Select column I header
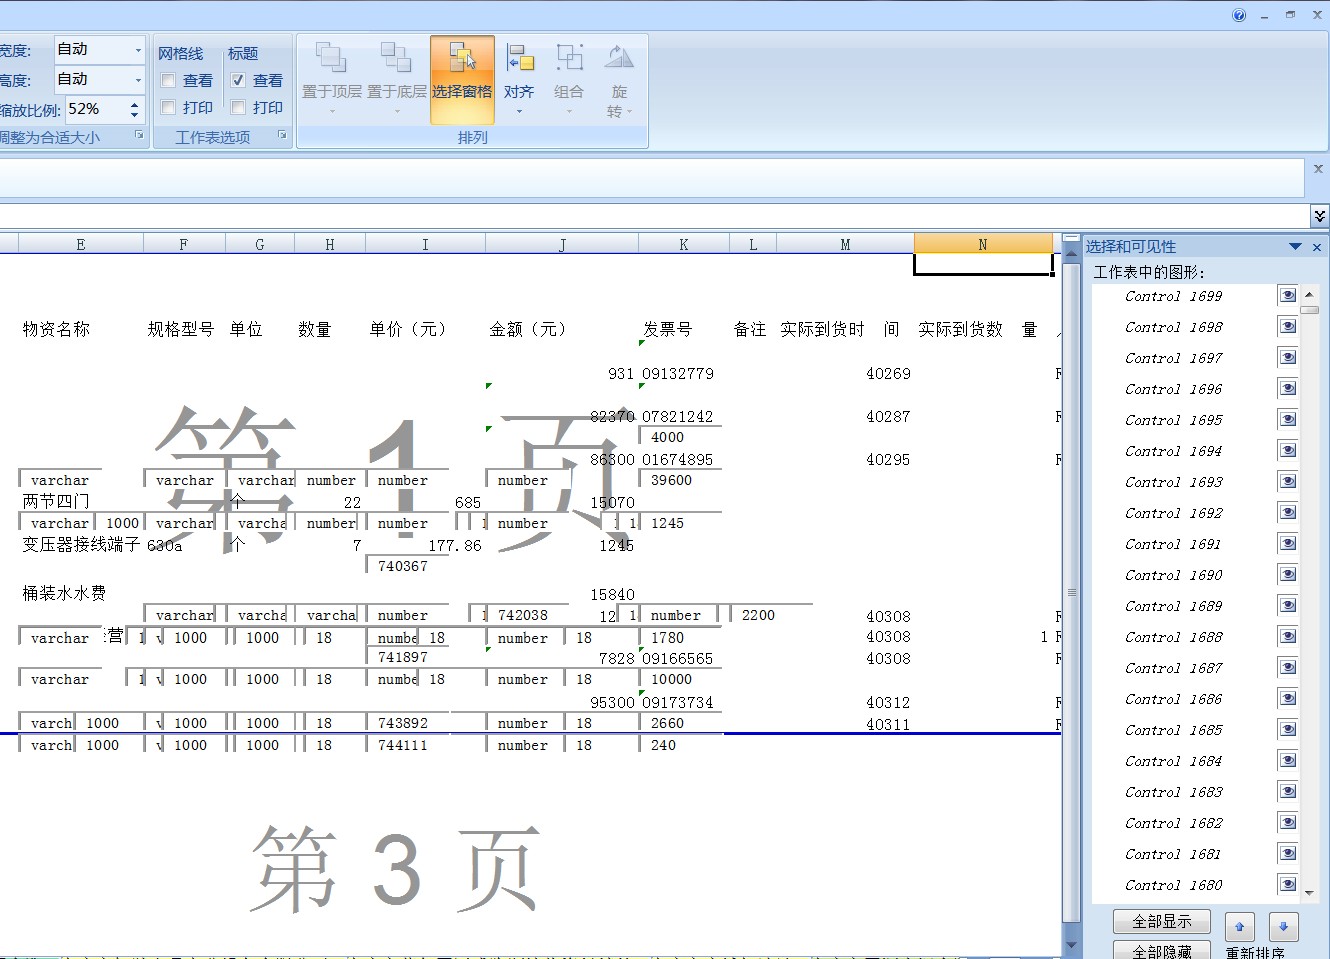Screen dimensions: 1330x959 coord(425,244)
